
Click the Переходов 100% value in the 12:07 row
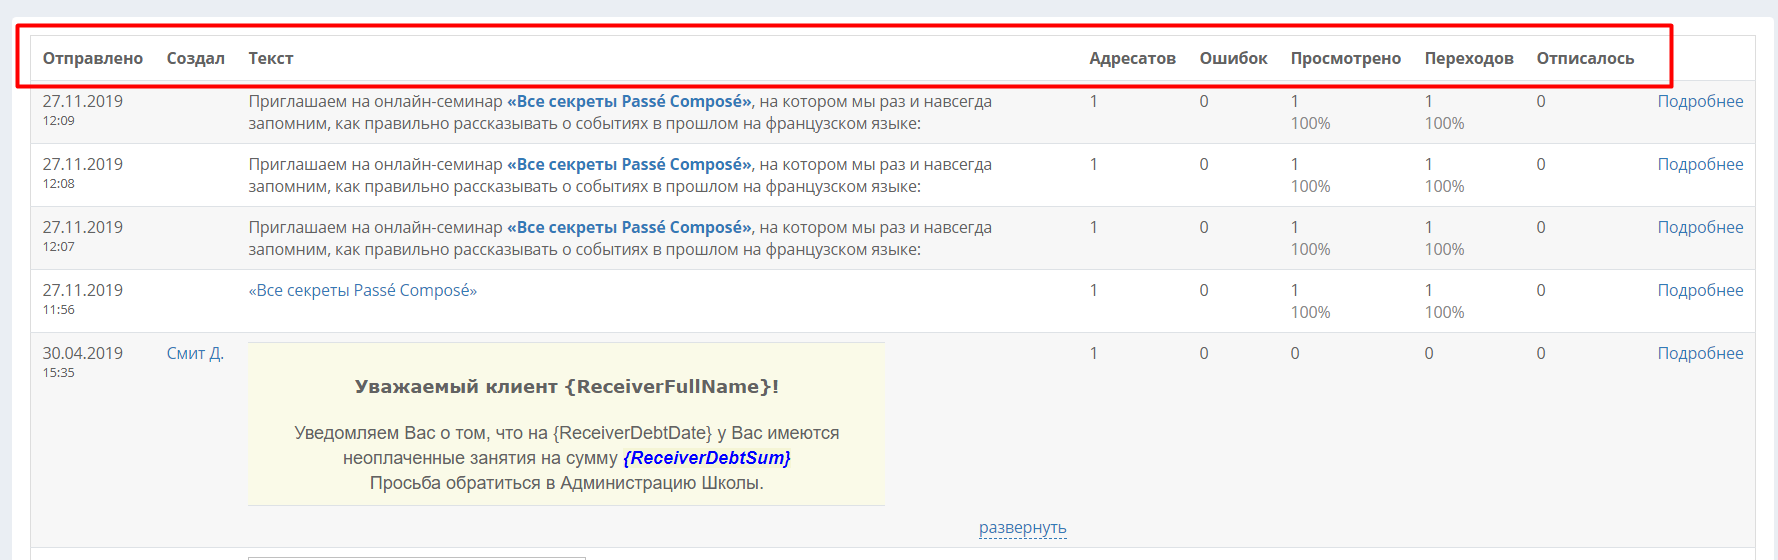coord(1444,249)
